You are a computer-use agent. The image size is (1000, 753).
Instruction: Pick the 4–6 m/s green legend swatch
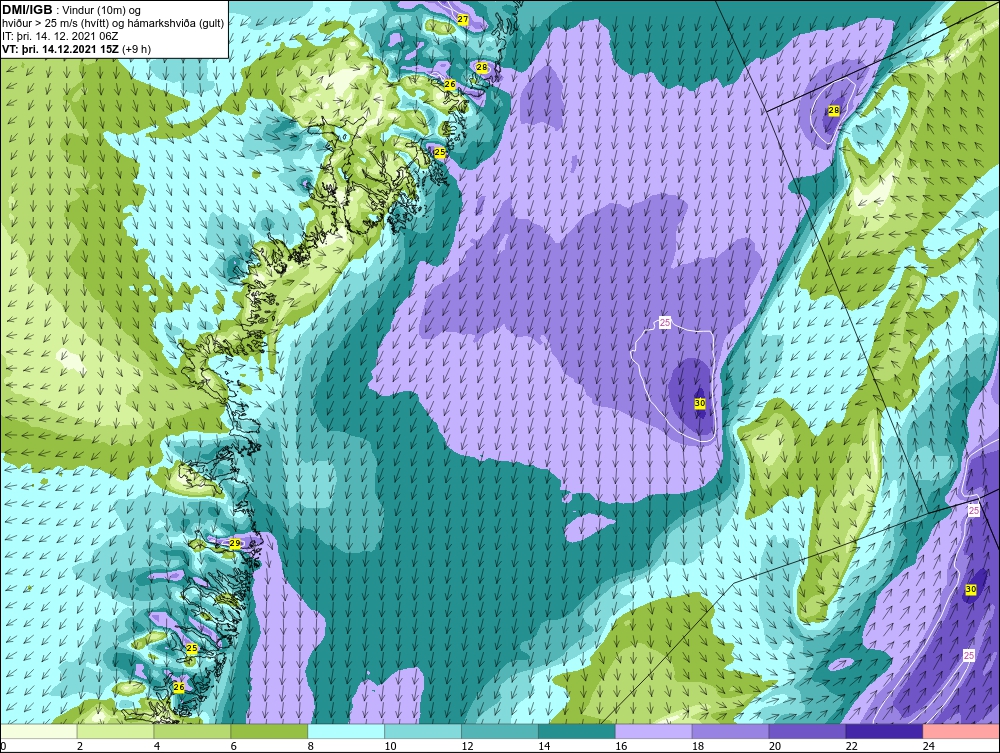(192, 731)
